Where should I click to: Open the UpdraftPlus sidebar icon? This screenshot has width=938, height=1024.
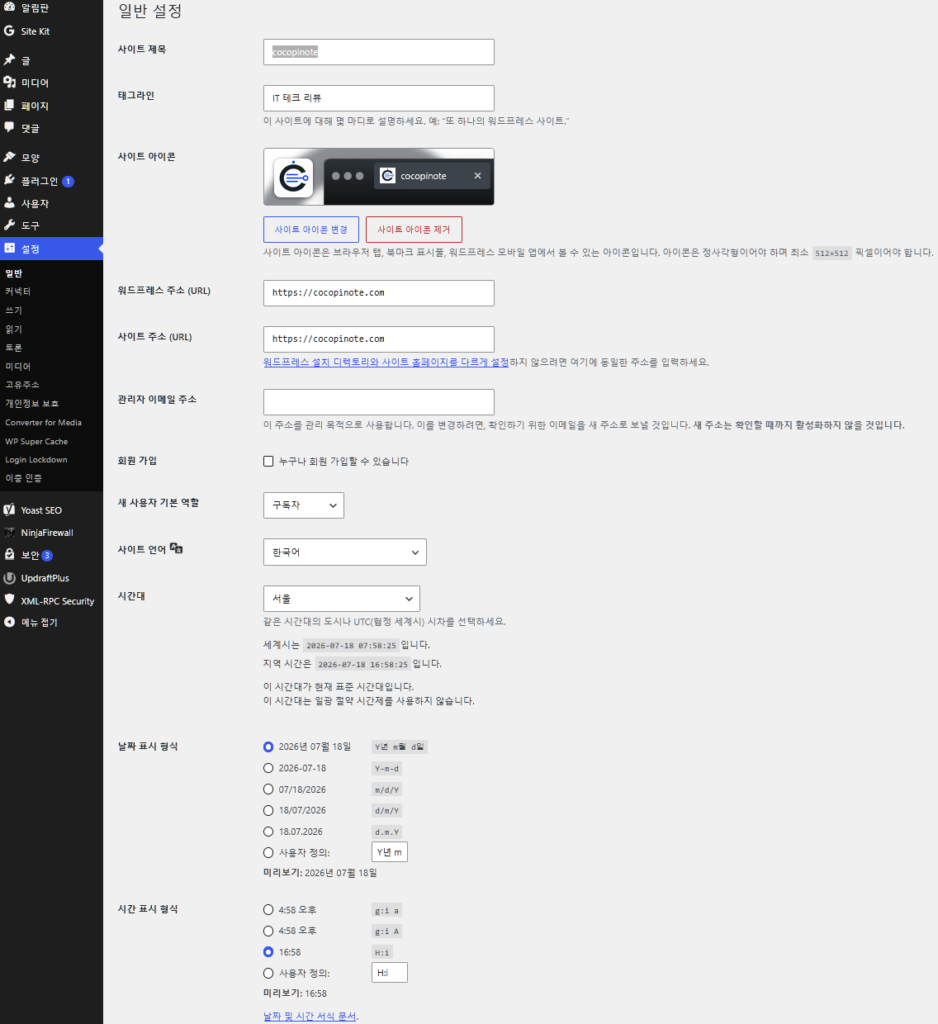[9, 578]
